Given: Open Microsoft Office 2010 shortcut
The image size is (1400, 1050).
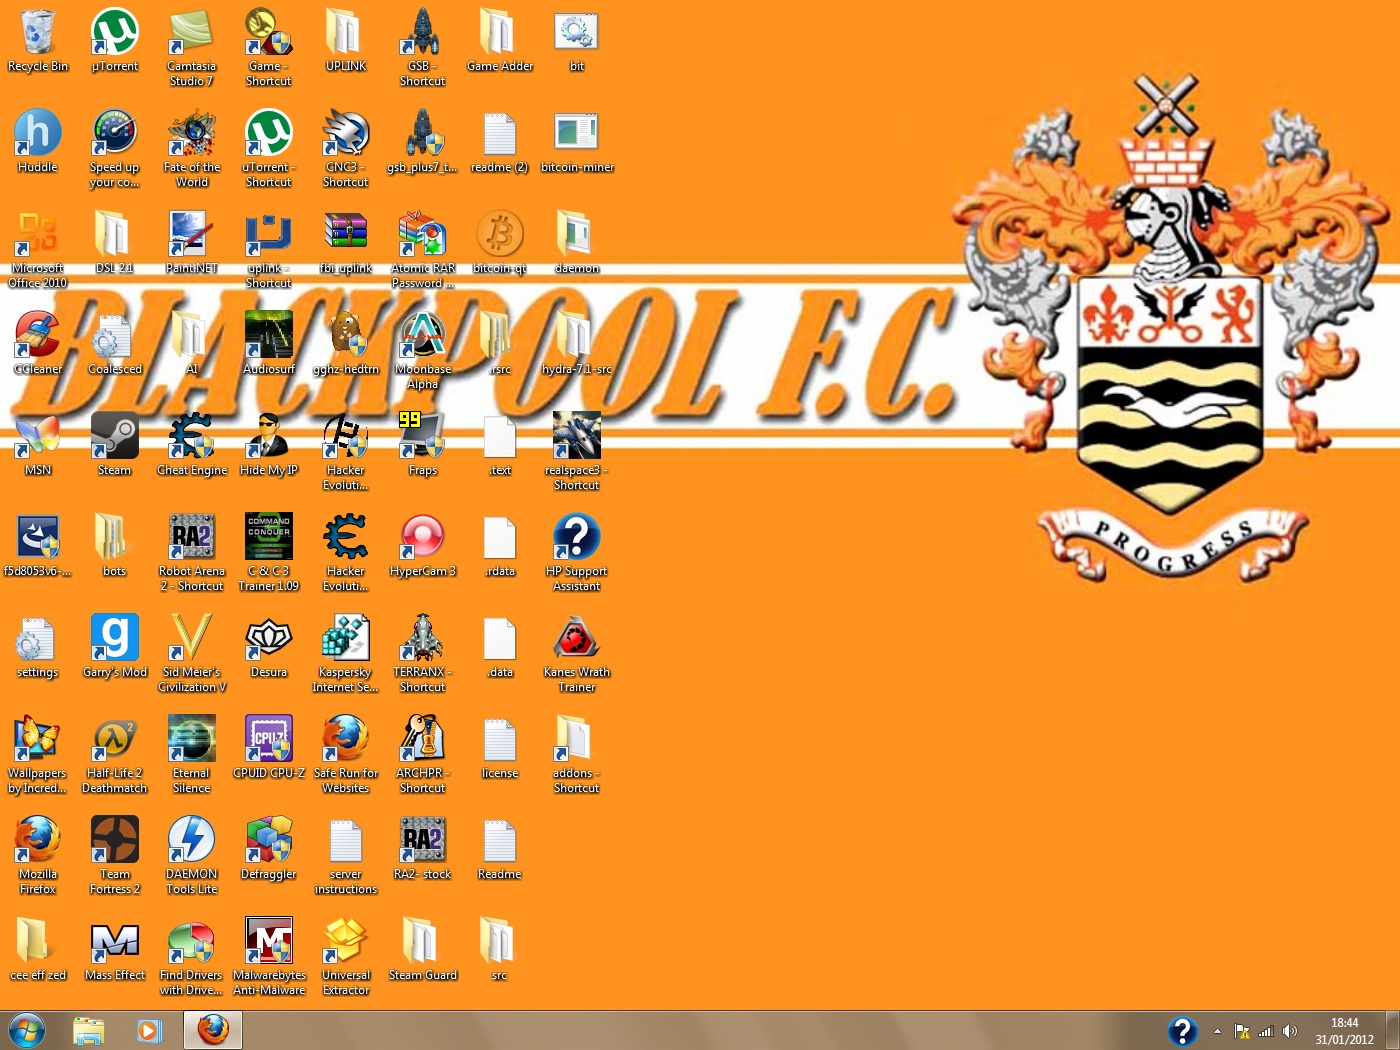Looking at the screenshot, I should coord(38,249).
